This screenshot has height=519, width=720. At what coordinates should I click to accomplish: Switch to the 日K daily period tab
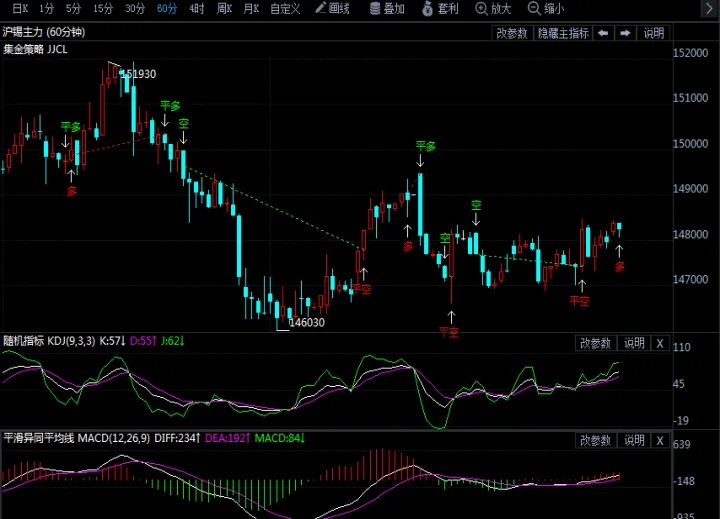(20, 8)
